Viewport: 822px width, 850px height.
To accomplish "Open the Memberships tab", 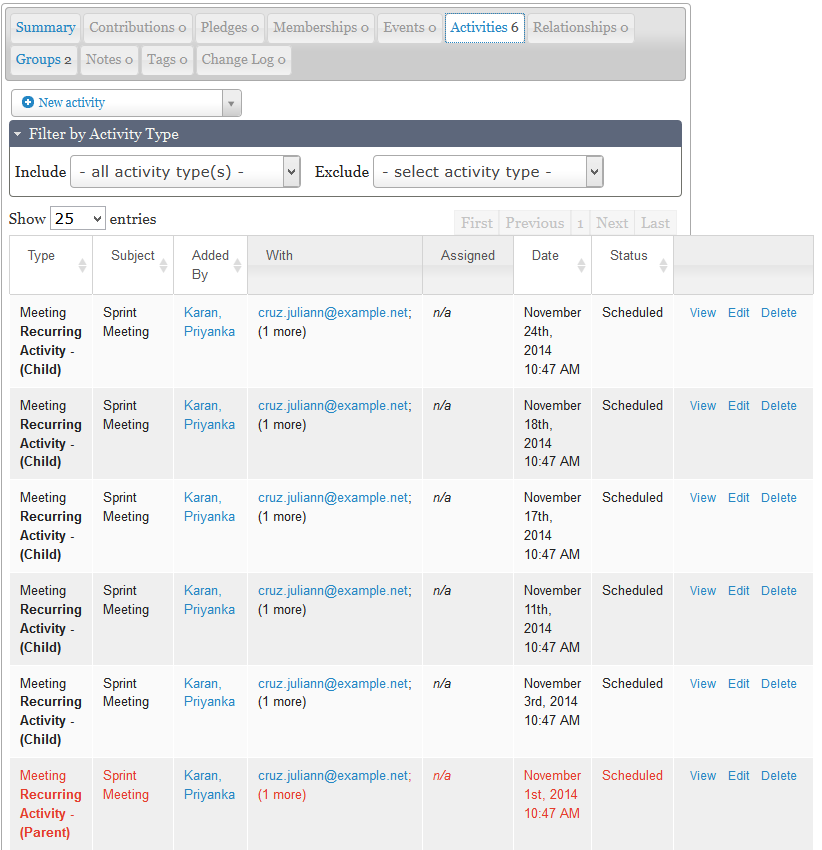I will click(x=321, y=28).
